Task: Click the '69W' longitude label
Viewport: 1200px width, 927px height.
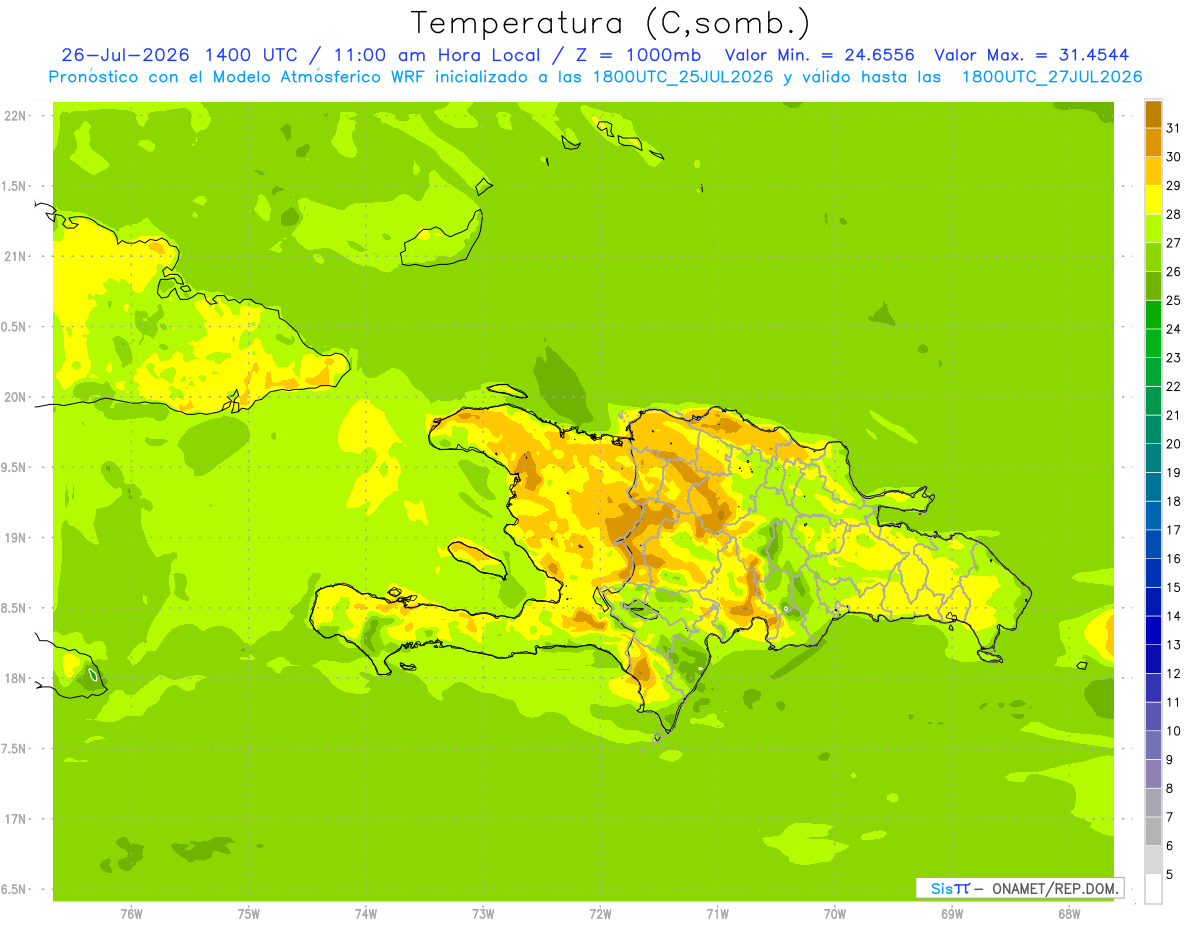Action: [952, 913]
